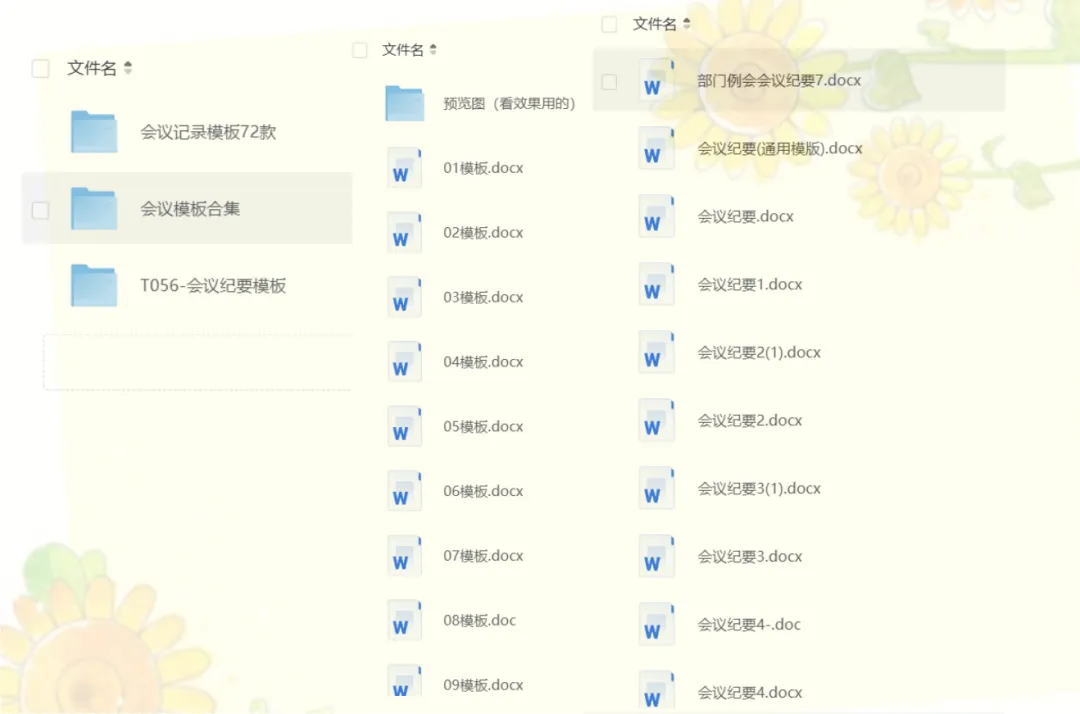Select file name 部门例会会议纪要7.docx
The height and width of the screenshot is (714, 1080).
pyautogui.click(x=779, y=81)
